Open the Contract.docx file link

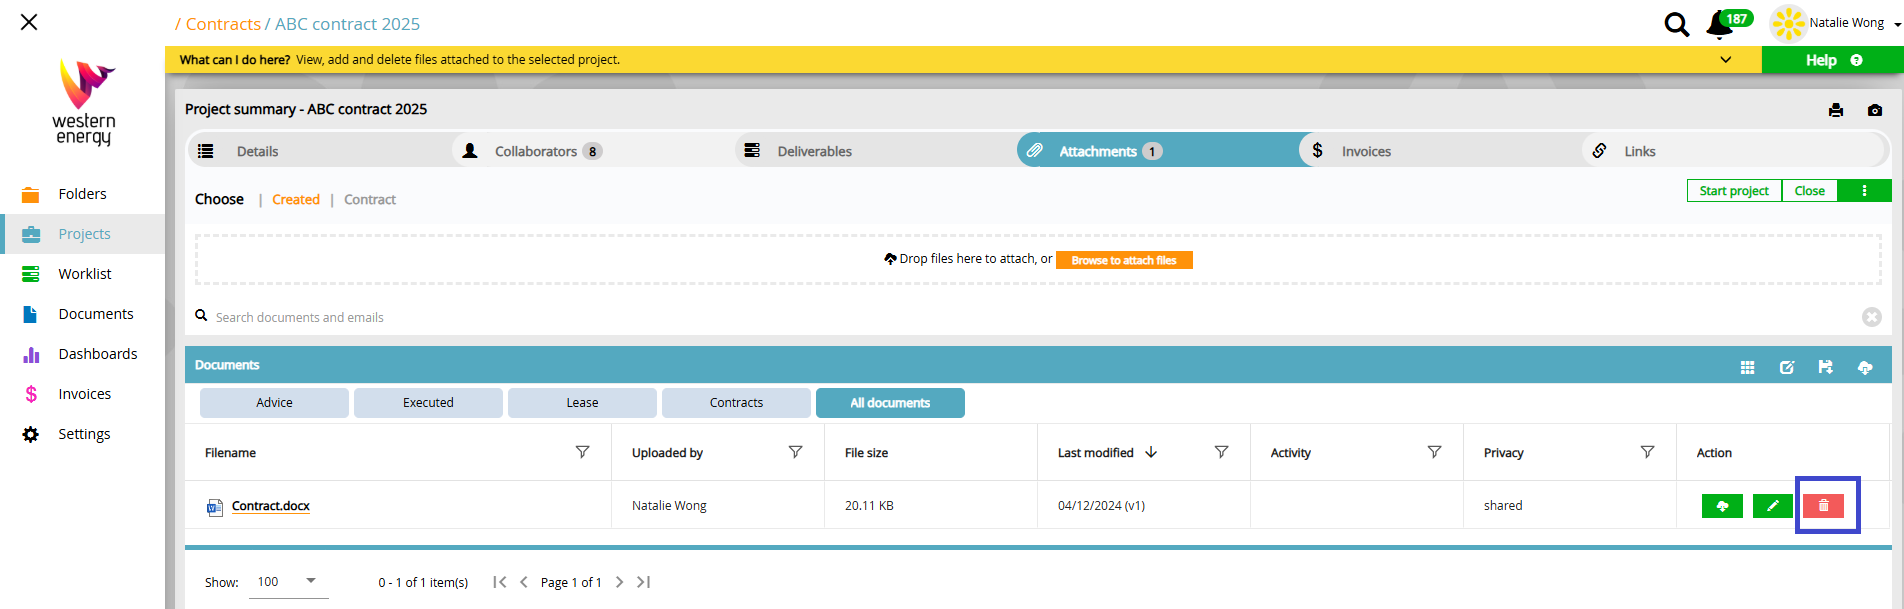coord(271,506)
